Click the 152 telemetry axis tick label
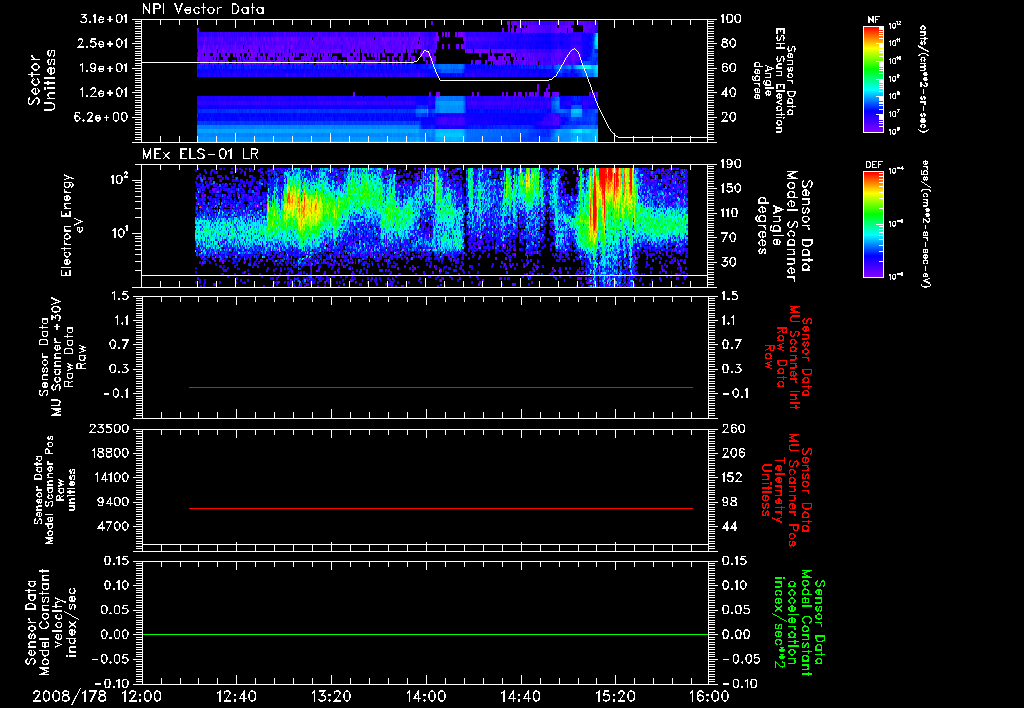 pyautogui.click(x=731, y=477)
